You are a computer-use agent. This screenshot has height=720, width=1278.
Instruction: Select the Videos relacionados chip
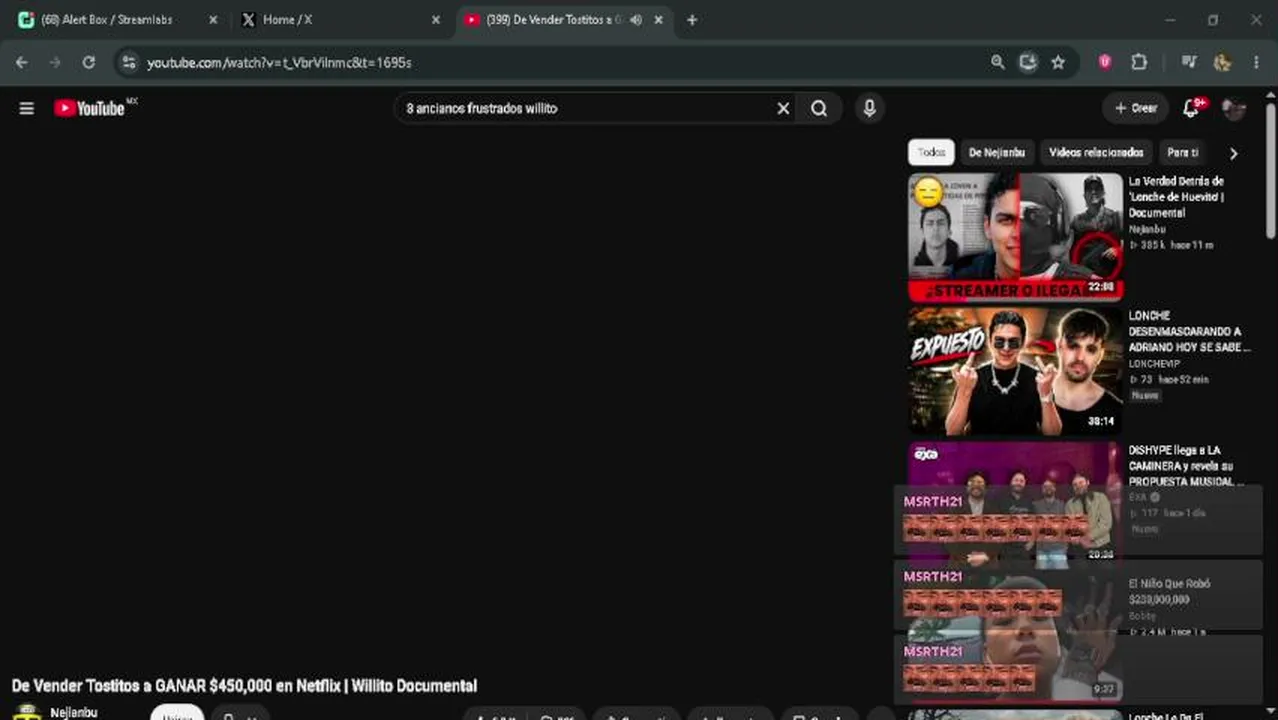pyautogui.click(x=1096, y=152)
